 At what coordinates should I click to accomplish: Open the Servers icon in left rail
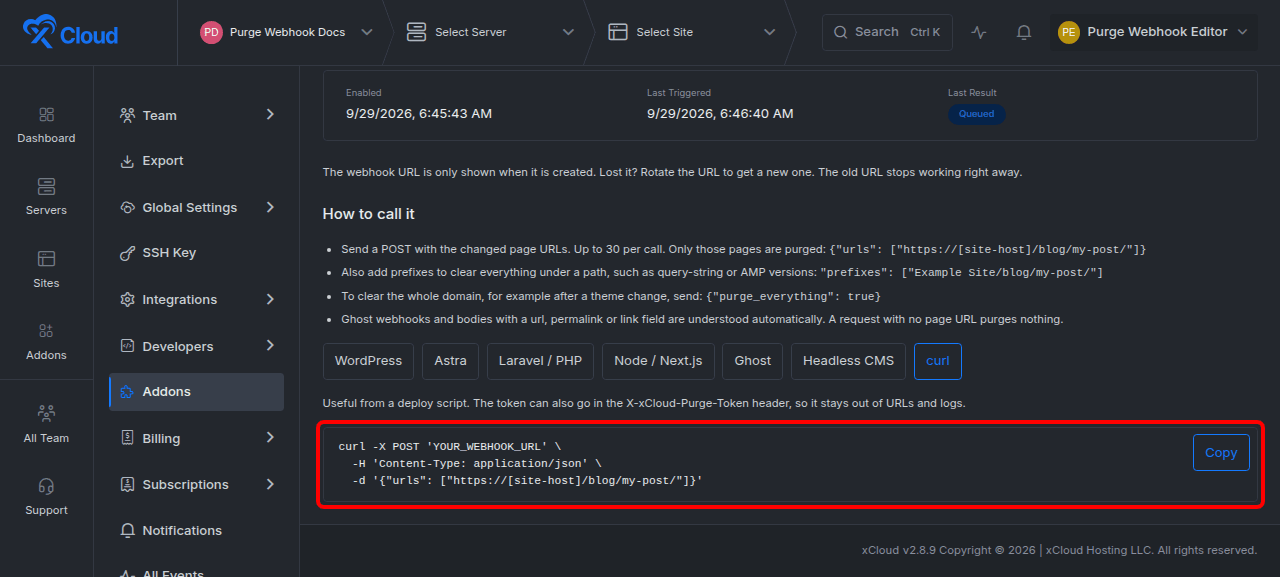tap(46, 187)
